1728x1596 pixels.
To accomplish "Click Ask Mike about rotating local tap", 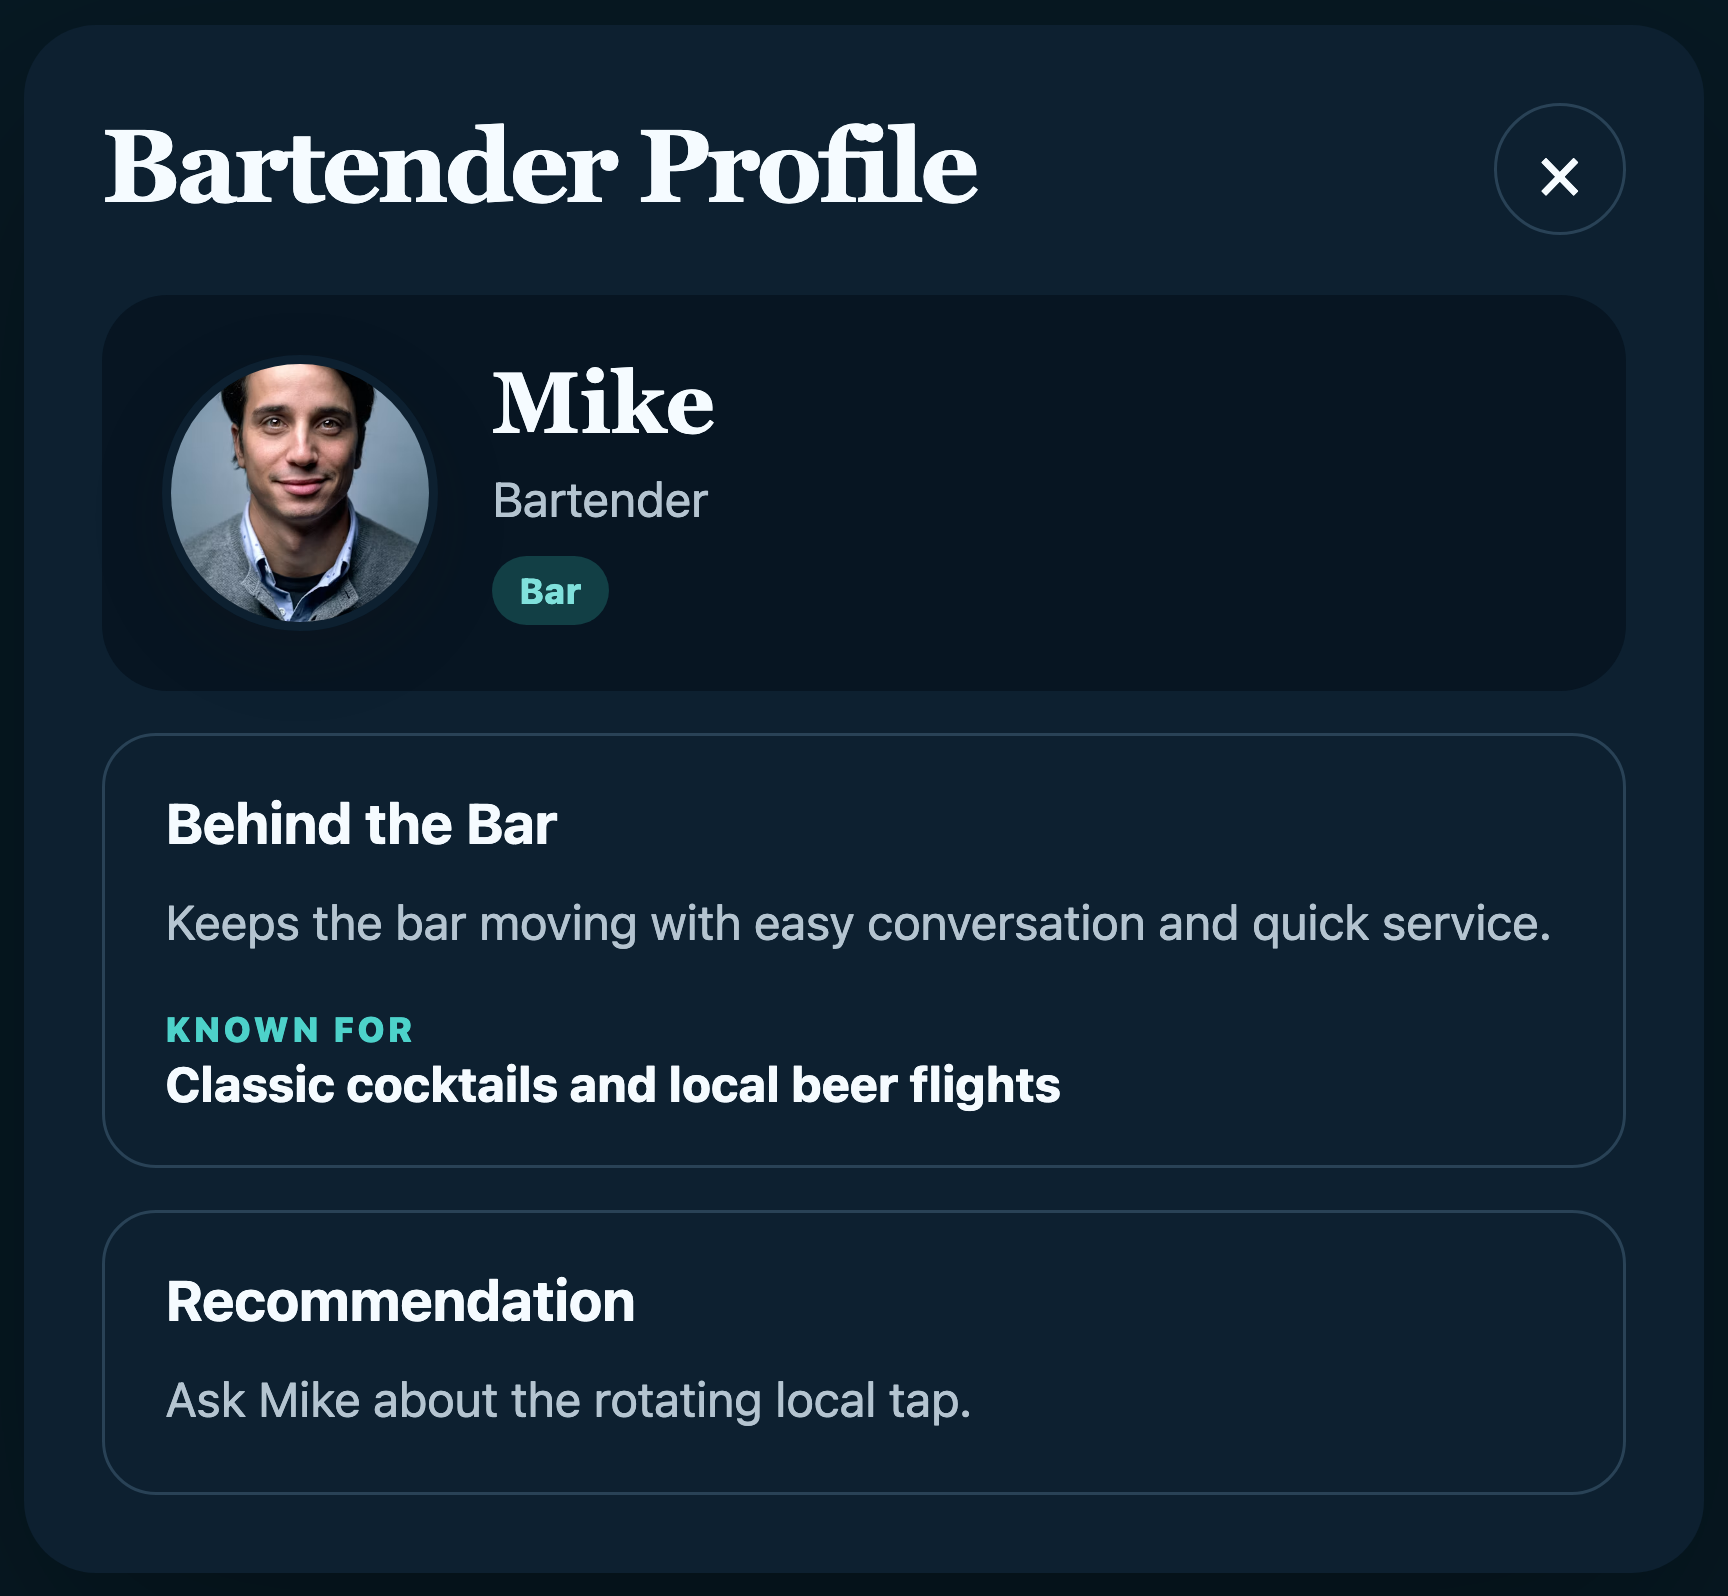I will pos(568,1400).
